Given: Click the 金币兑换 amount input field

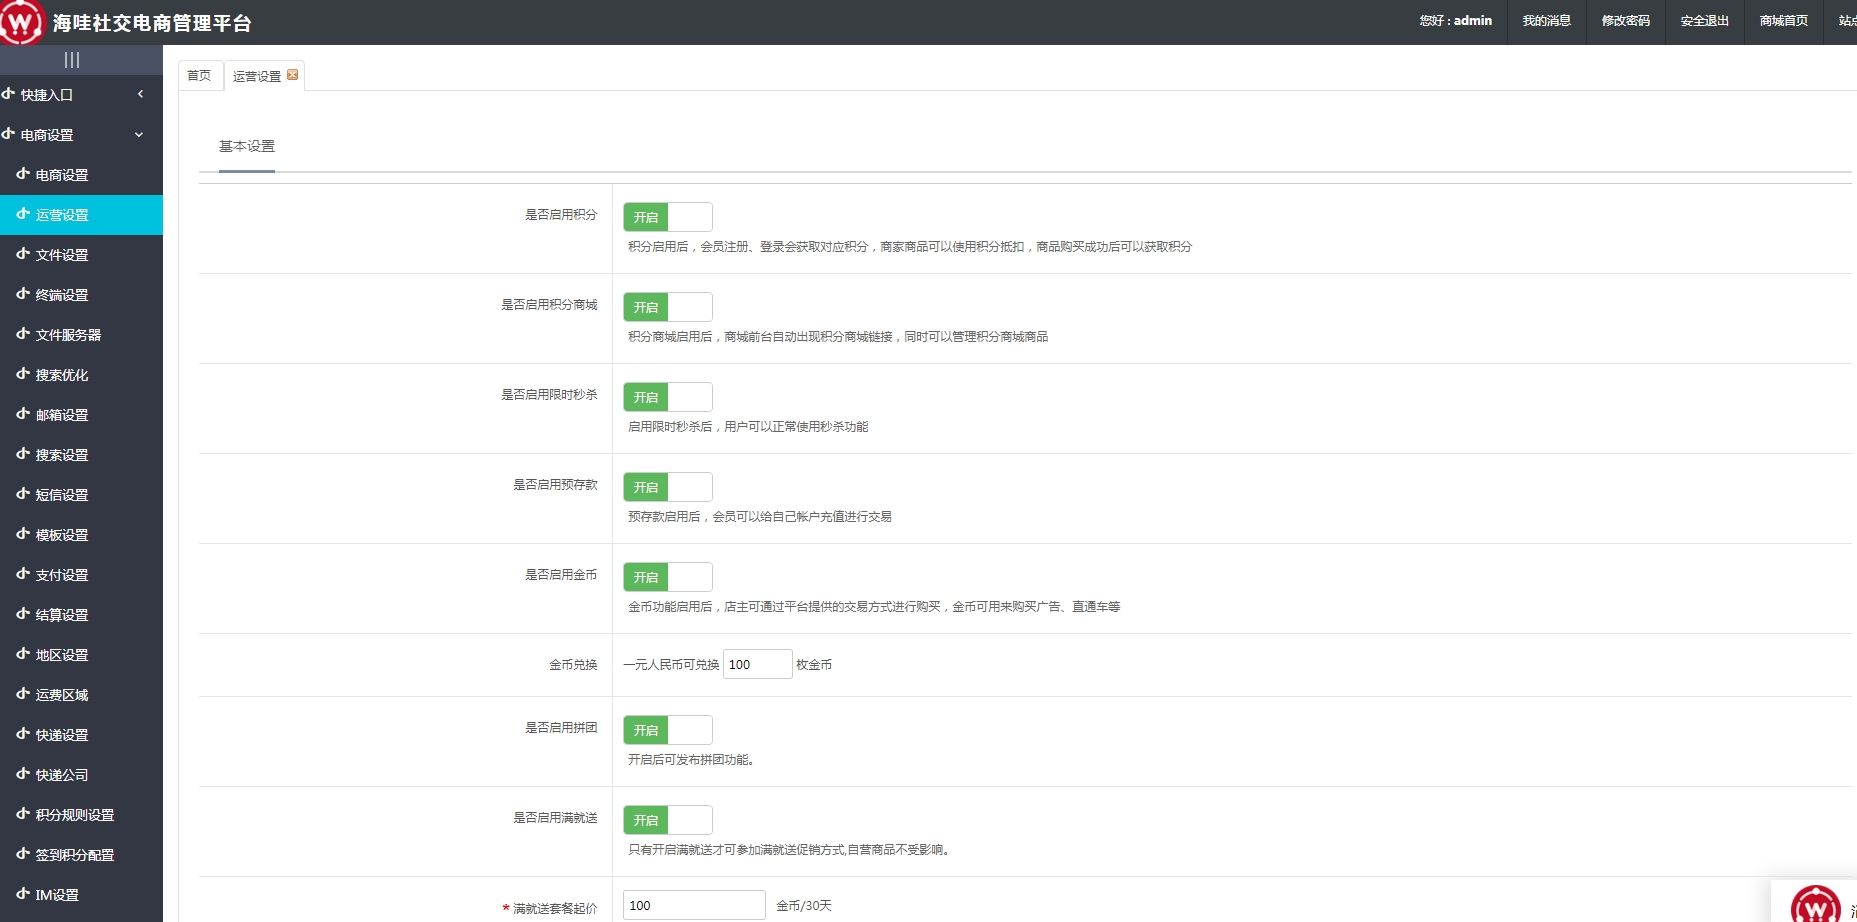Looking at the screenshot, I should click(757, 663).
